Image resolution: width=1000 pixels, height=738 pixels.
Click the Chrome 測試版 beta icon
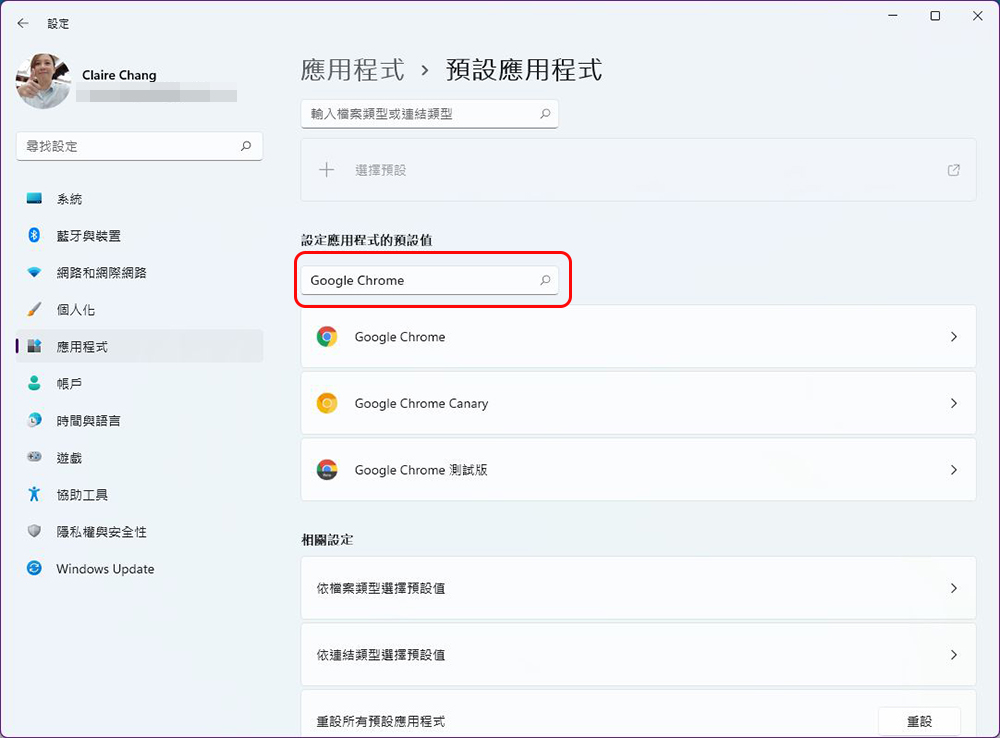[x=327, y=469]
